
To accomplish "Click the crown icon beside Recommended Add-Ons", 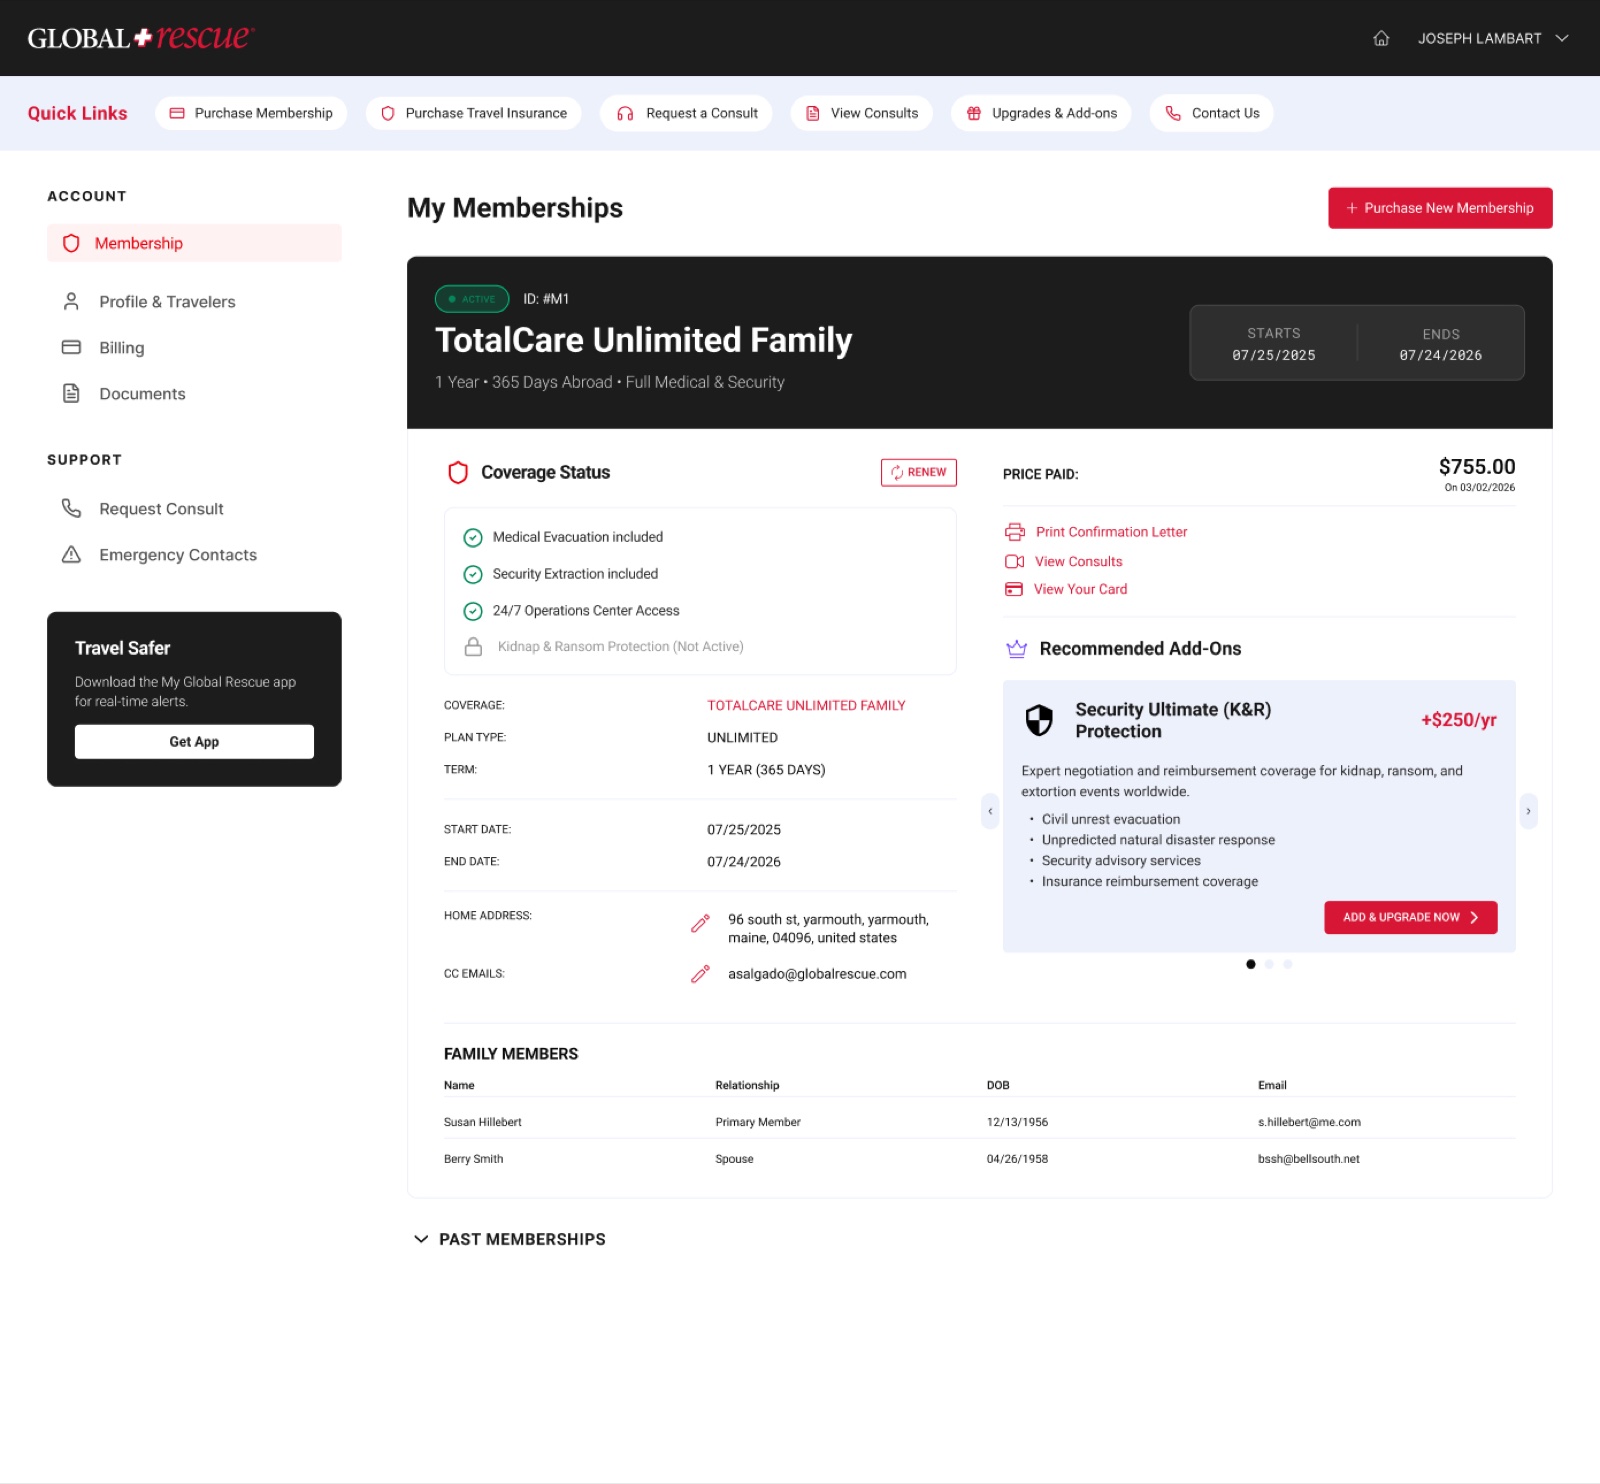I will coord(1016,649).
